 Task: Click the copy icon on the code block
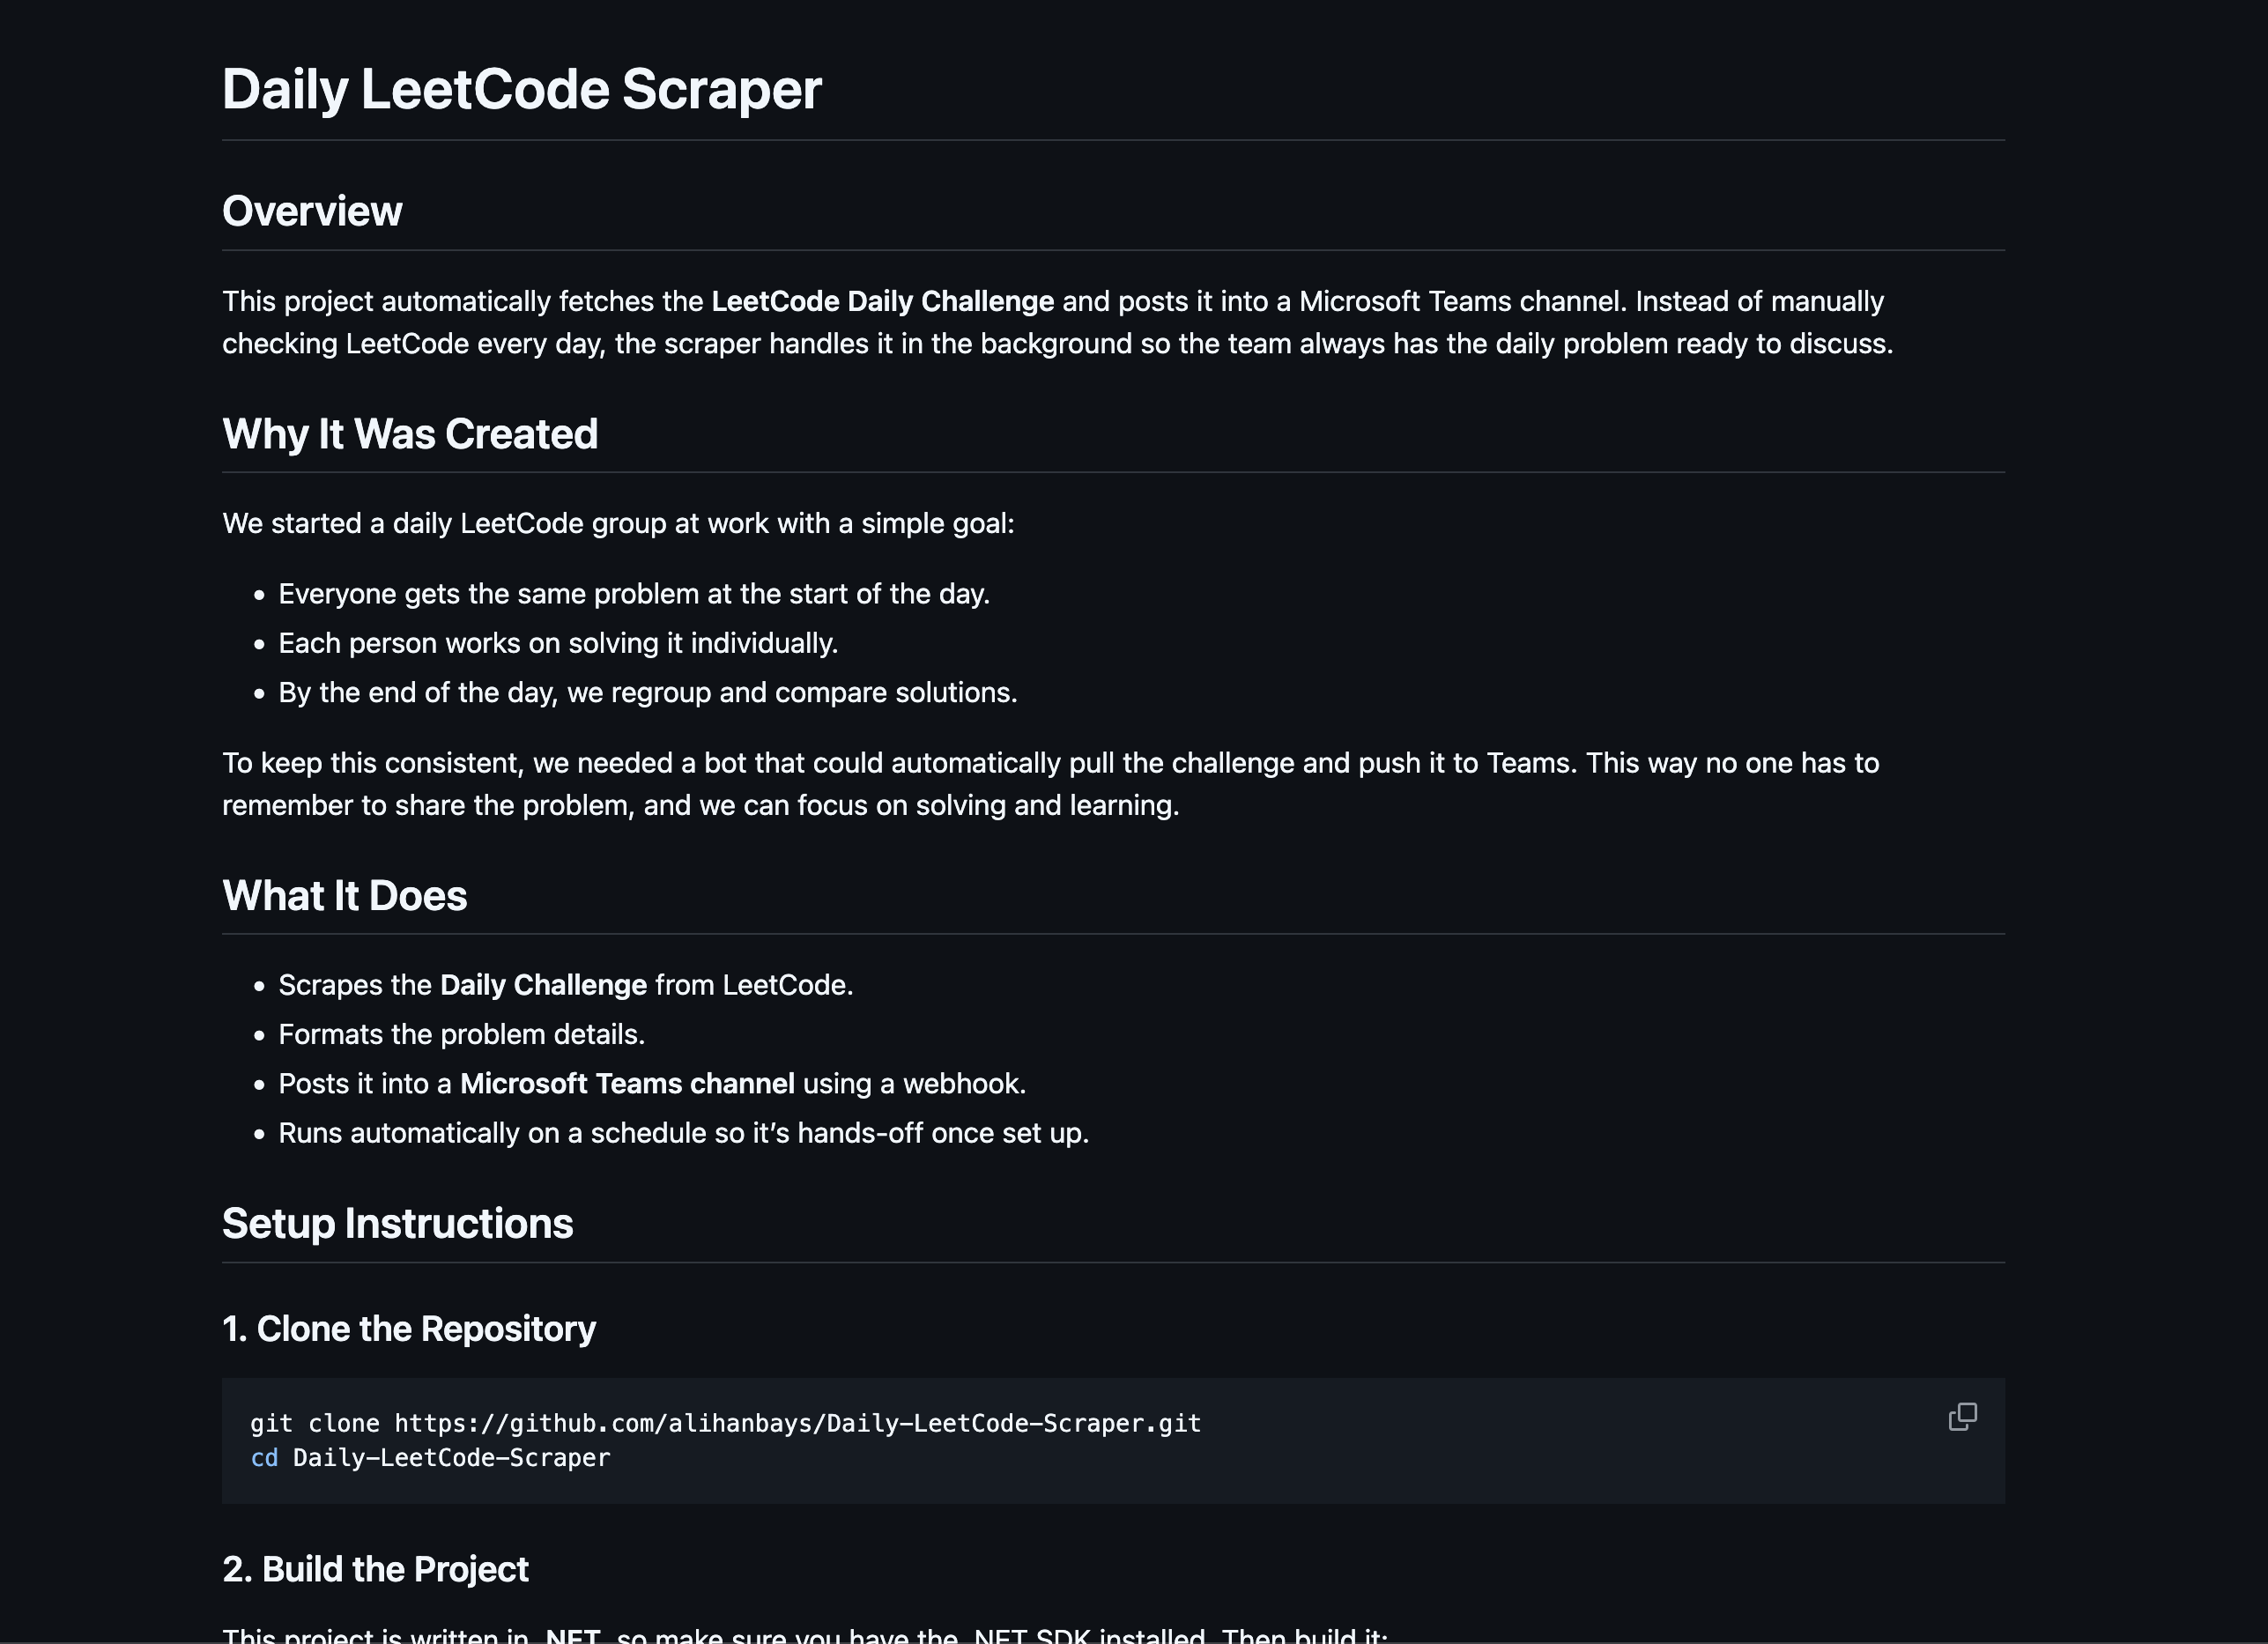[x=1963, y=1417]
